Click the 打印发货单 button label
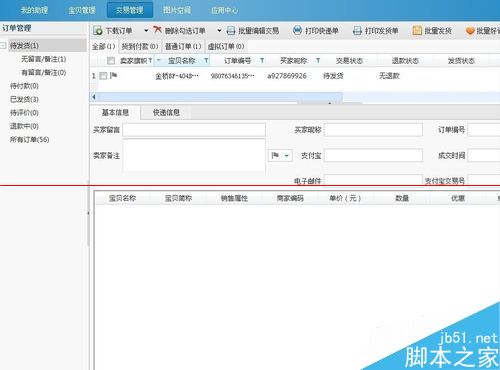The image size is (500, 370). (382, 31)
